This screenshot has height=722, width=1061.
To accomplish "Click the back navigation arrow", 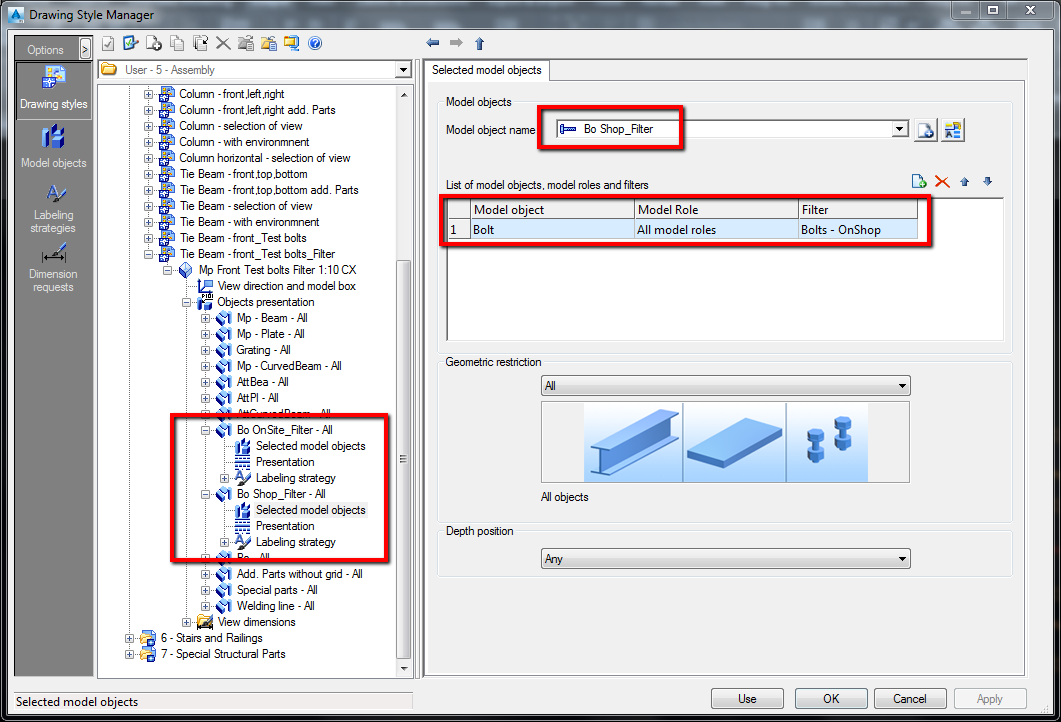I will (x=433, y=43).
